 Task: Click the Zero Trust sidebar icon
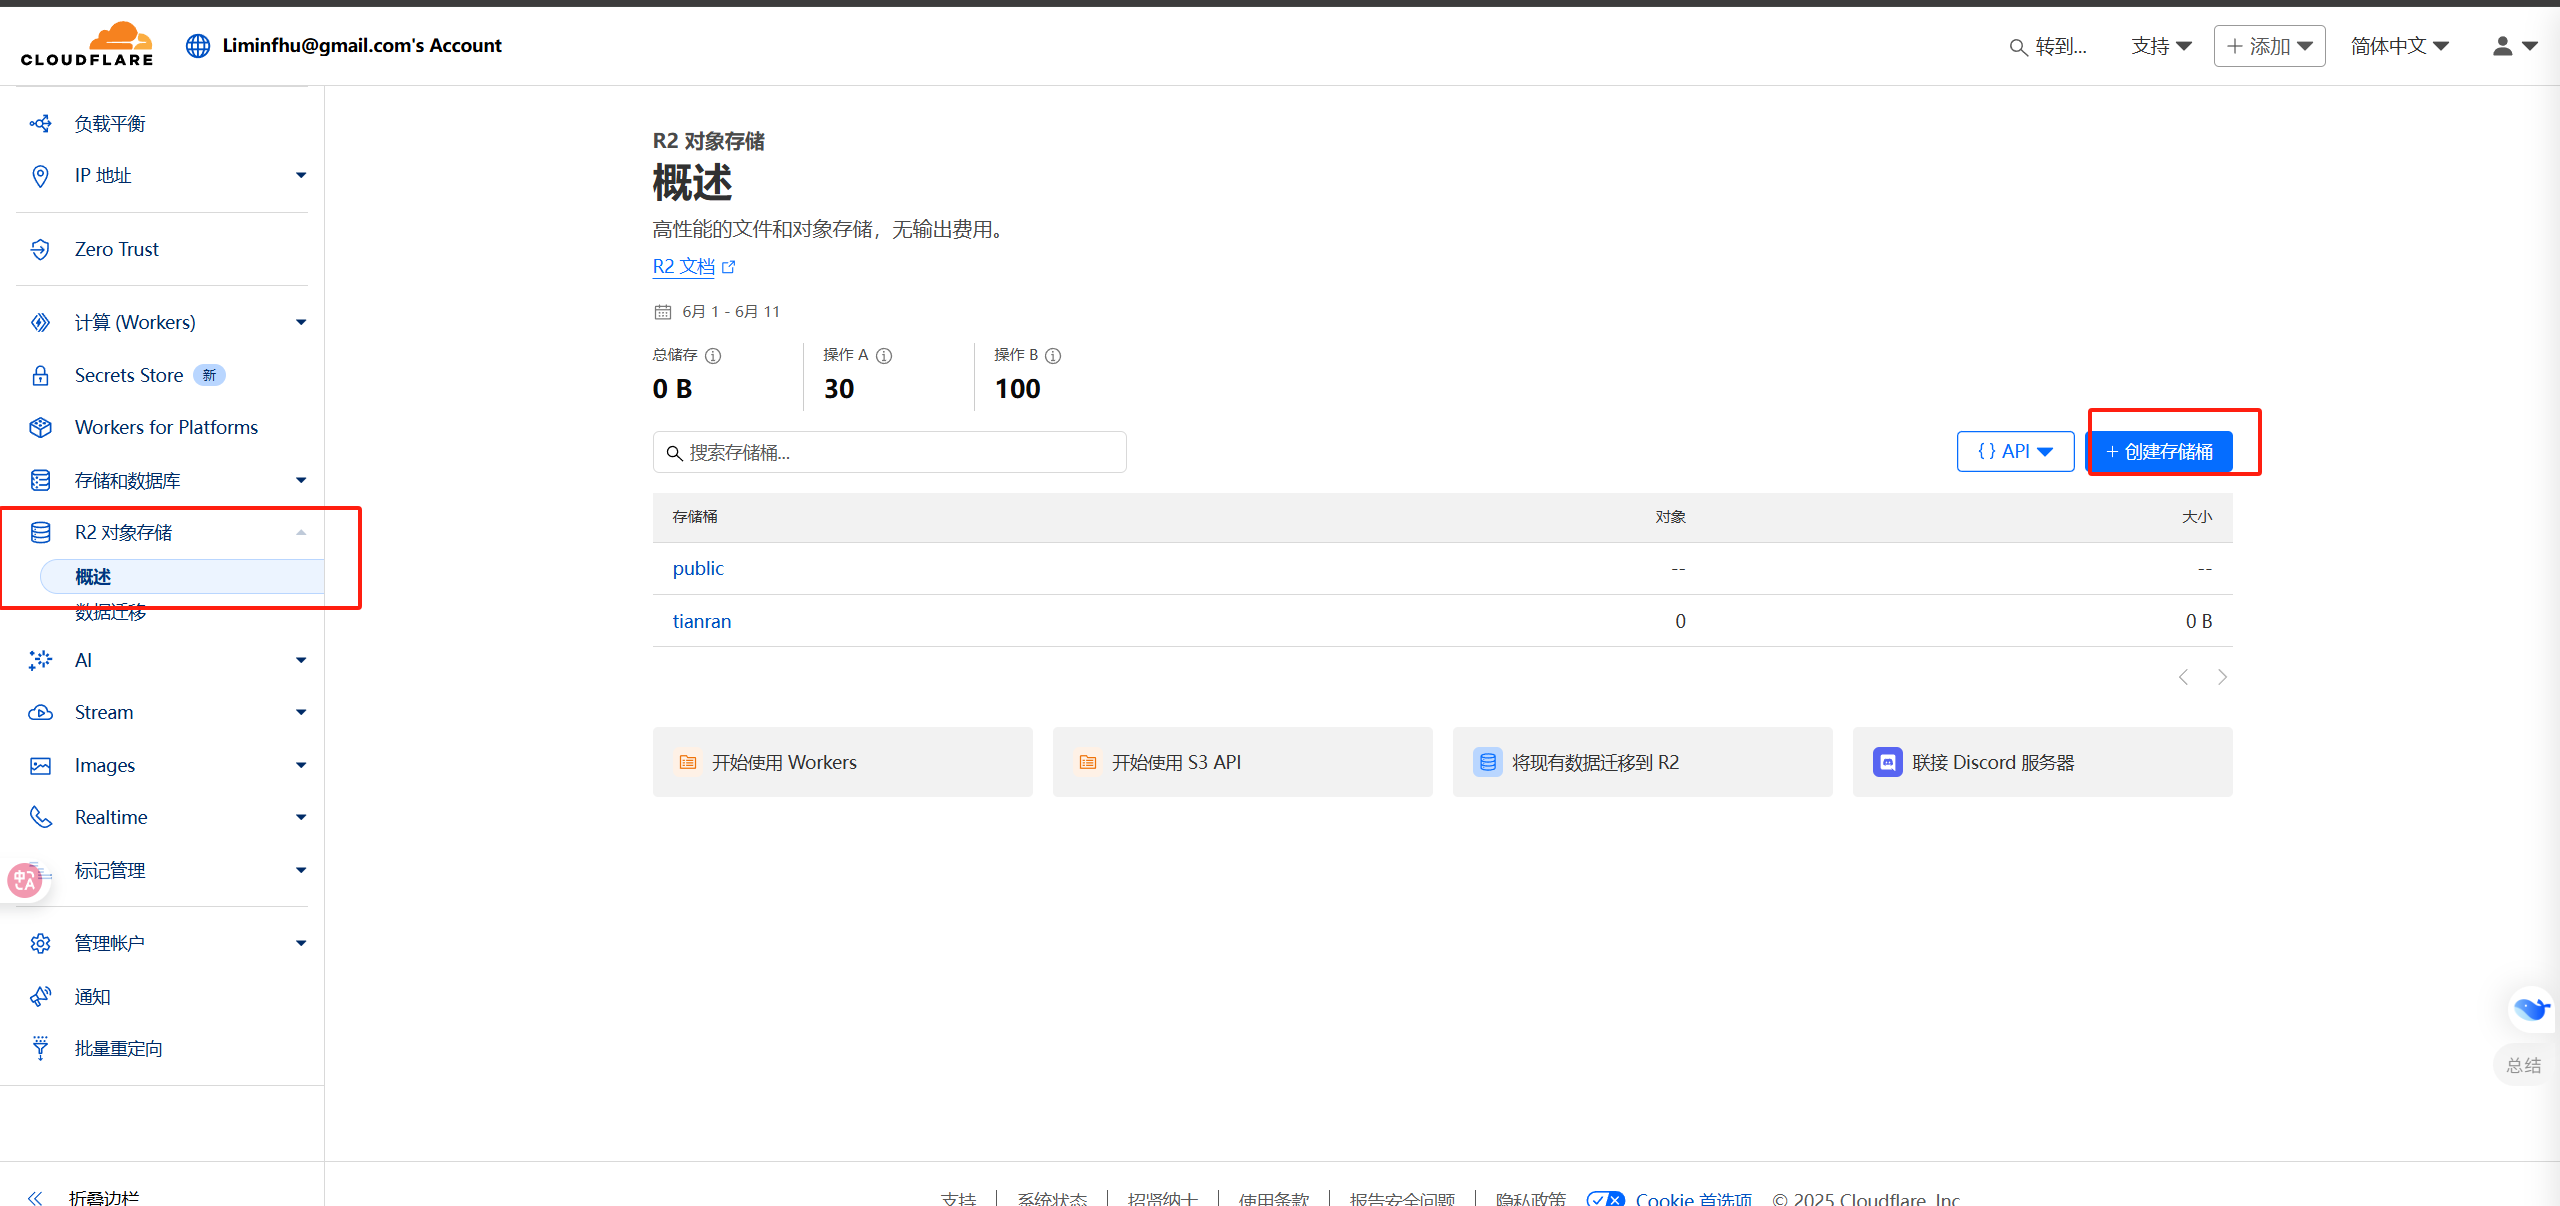[x=40, y=249]
